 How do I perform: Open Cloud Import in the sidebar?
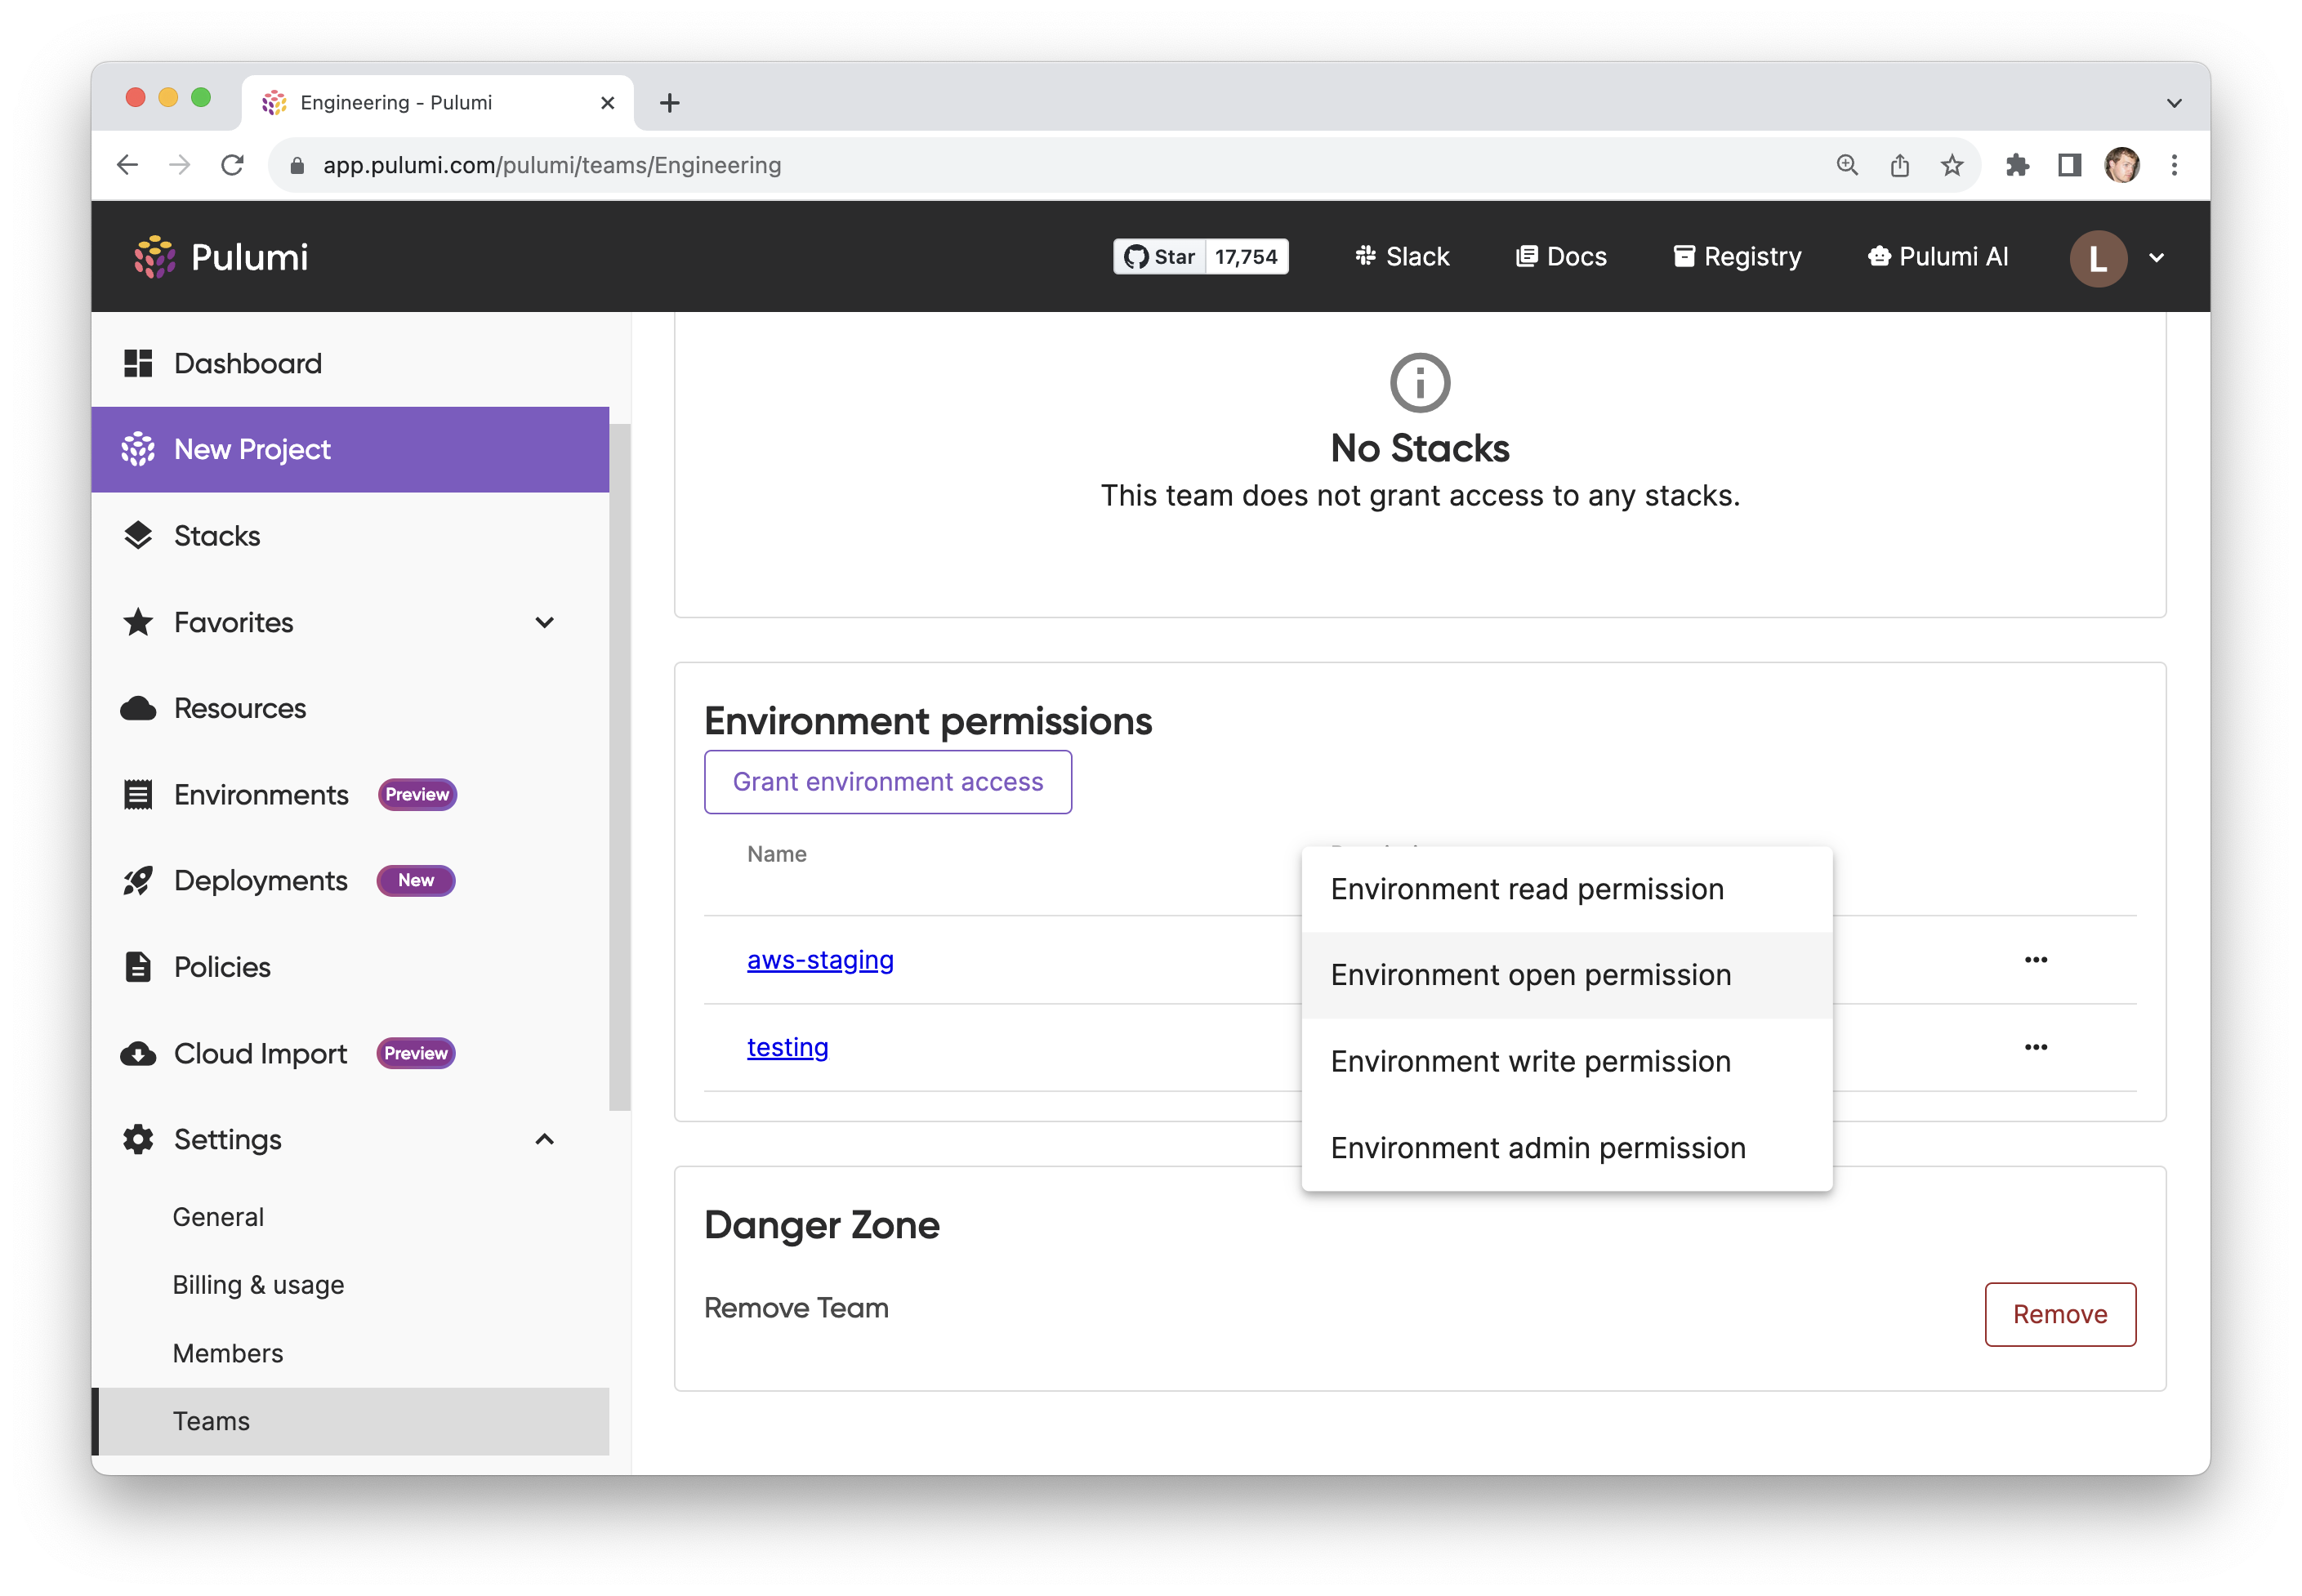[350, 1053]
